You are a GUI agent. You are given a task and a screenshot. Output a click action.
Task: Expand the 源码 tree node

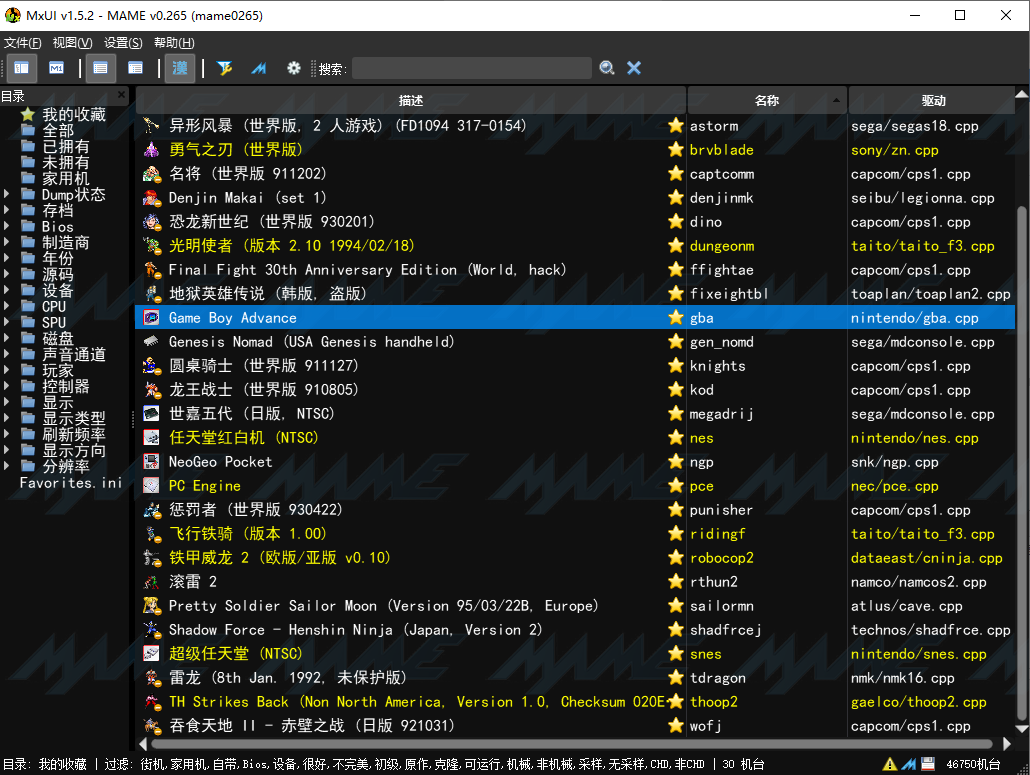pyautogui.click(x=7, y=275)
